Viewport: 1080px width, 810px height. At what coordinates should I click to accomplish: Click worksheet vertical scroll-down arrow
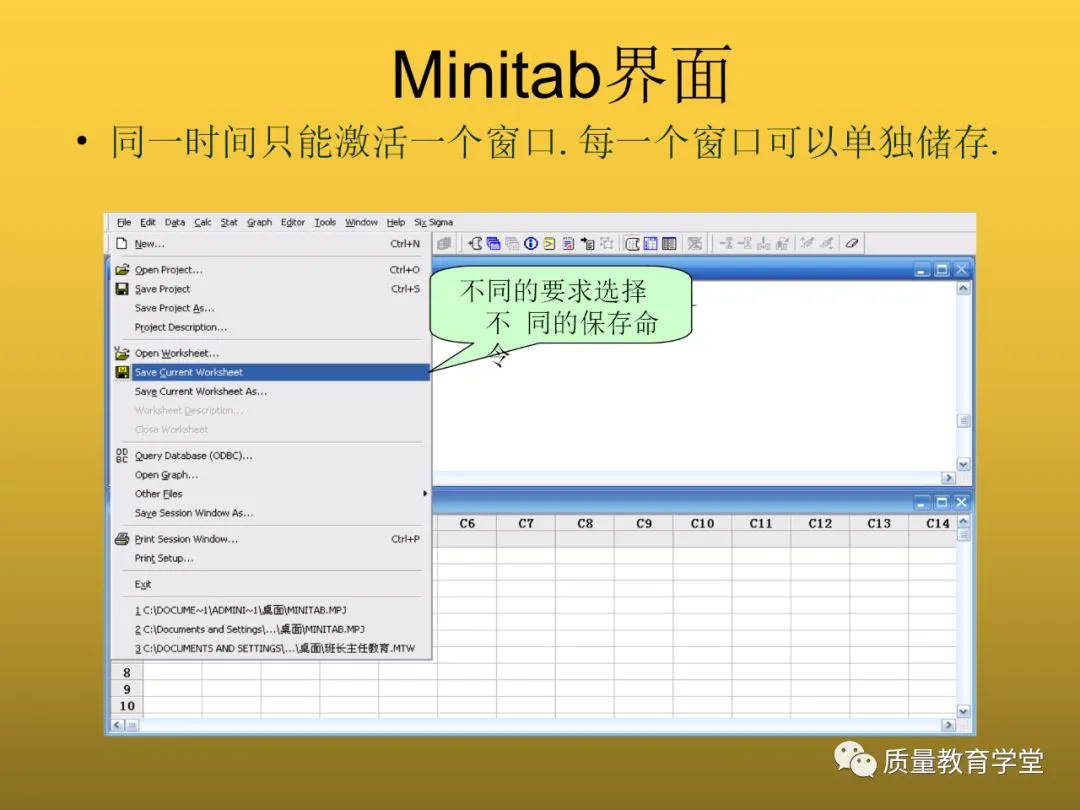tap(964, 712)
